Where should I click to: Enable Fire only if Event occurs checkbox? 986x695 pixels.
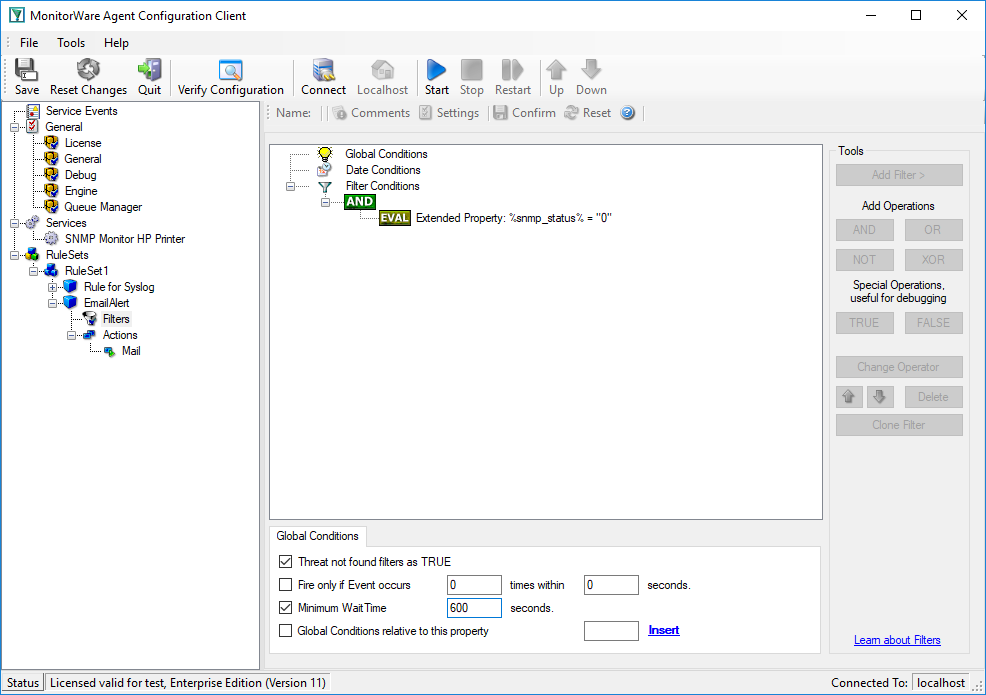coord(285,585)
